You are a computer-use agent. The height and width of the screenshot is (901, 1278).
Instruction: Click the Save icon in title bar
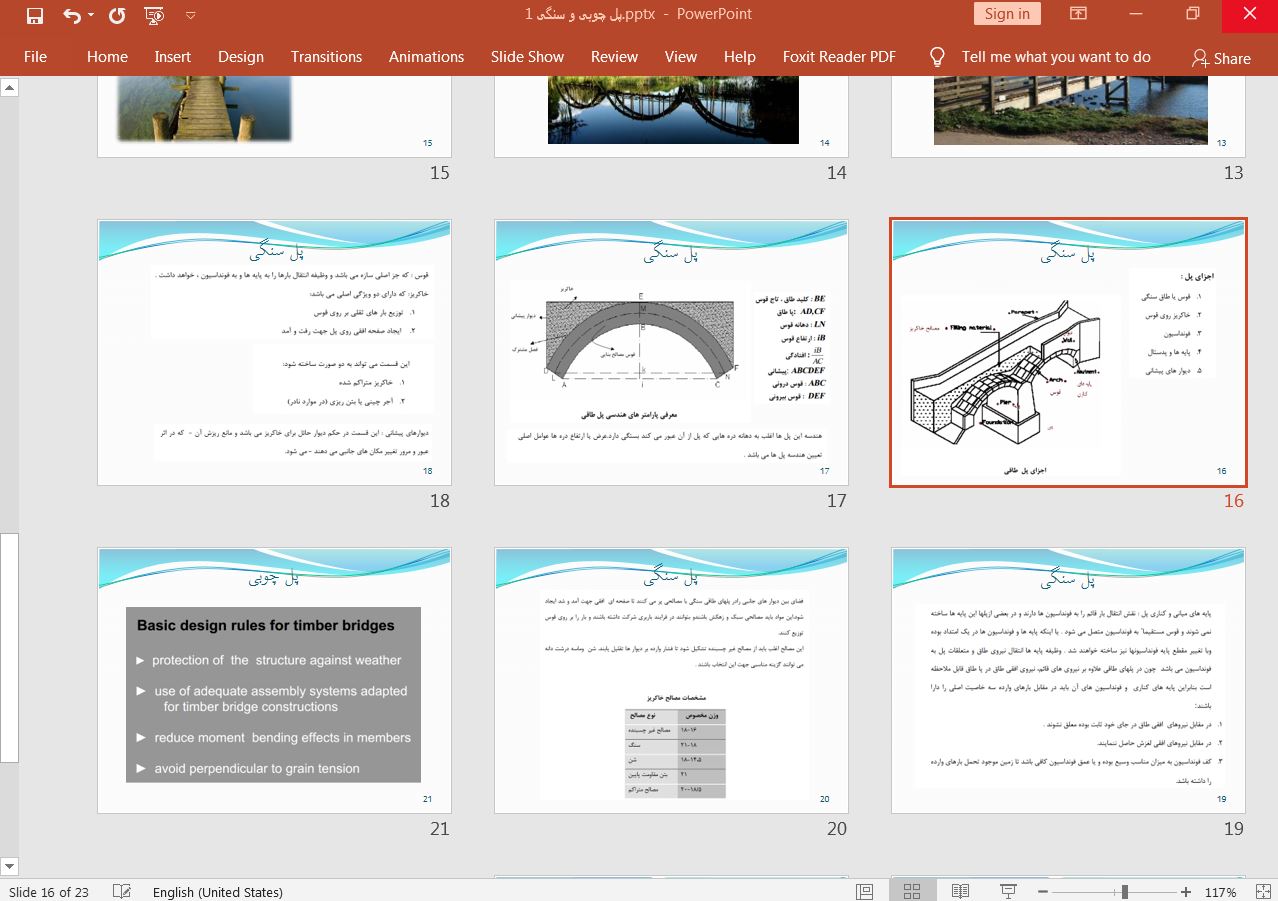click(34, 15)
